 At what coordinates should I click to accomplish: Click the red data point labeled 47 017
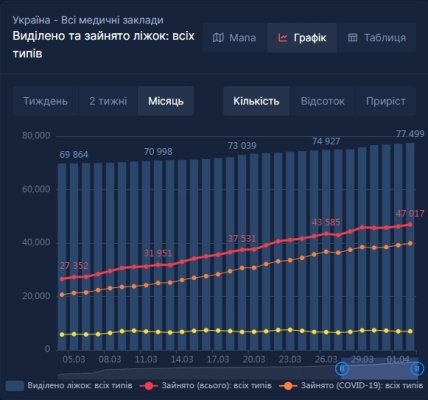(x=410, y=225)
